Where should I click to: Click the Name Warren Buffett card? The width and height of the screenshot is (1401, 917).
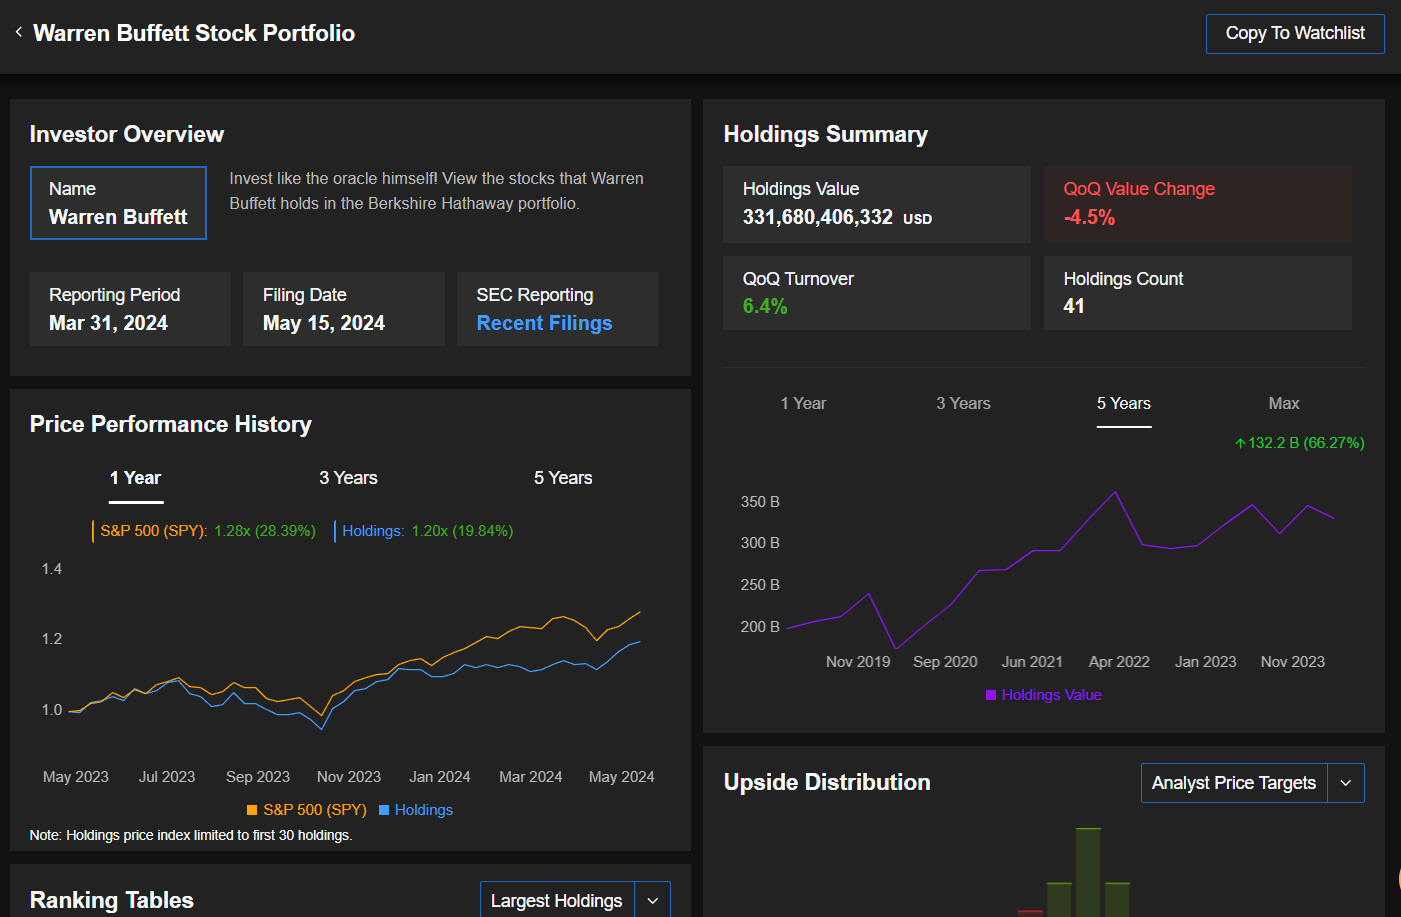118,203
